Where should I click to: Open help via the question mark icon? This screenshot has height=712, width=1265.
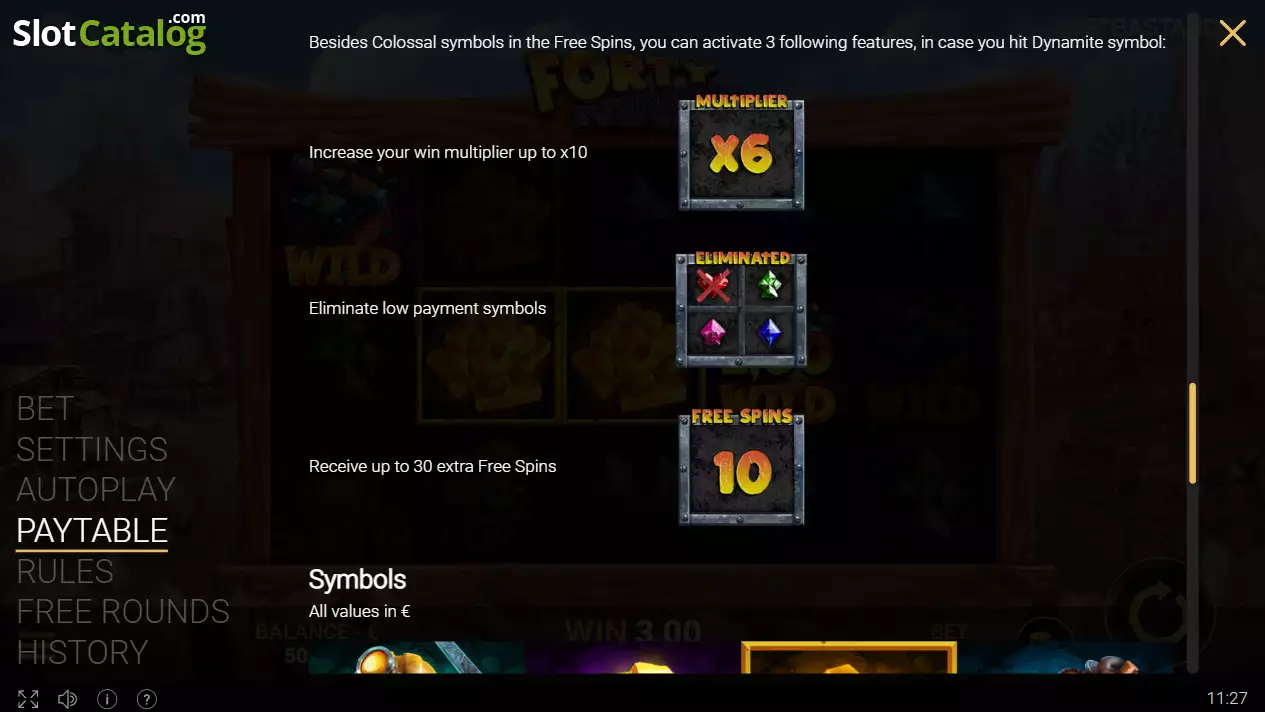pyautogui.click(x=146, y=699)
